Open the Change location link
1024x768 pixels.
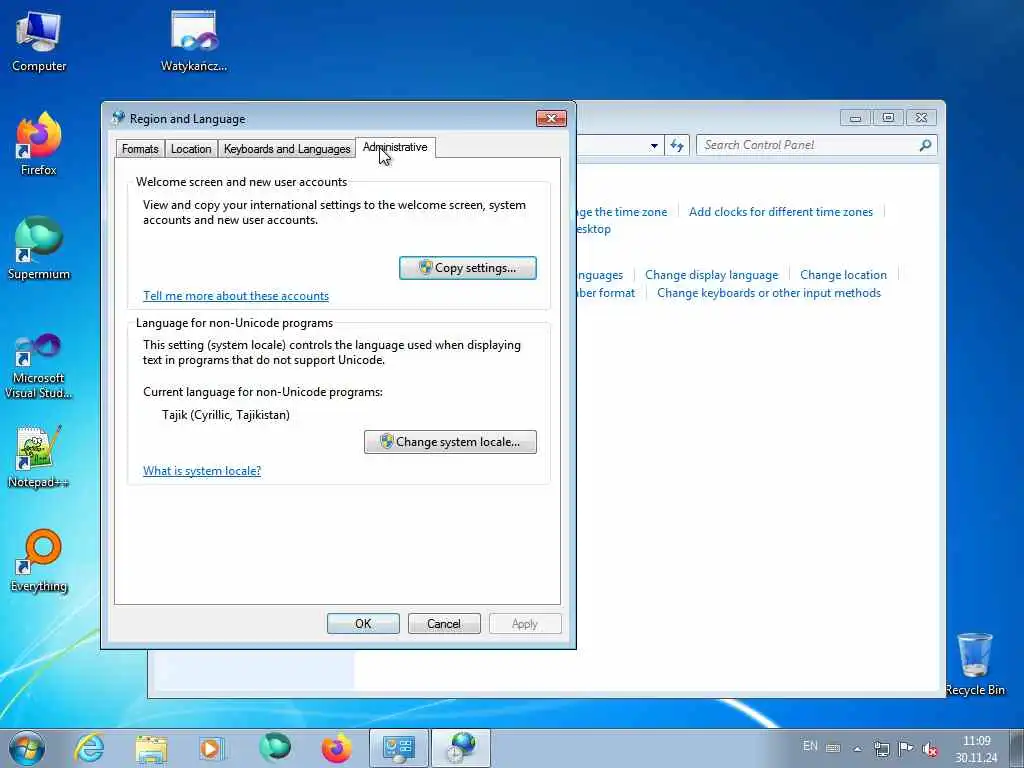[x=843, y=275]
